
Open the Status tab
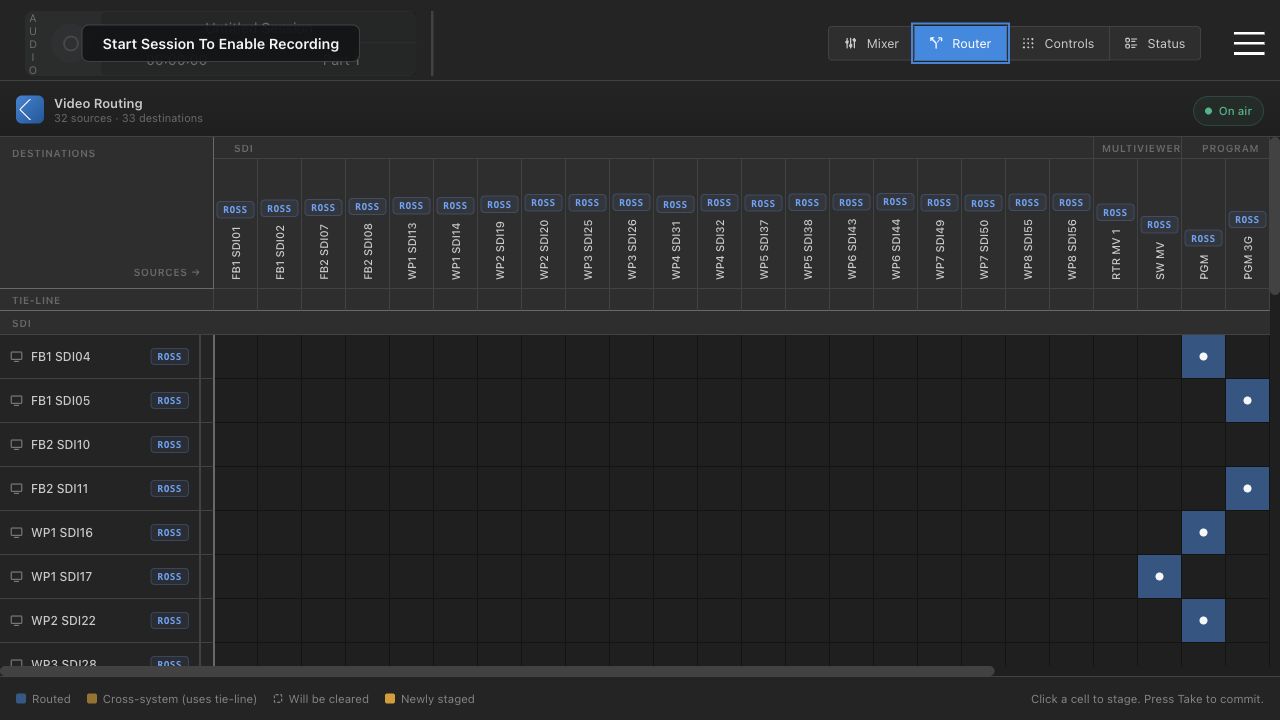click(x=1155, y=43)
